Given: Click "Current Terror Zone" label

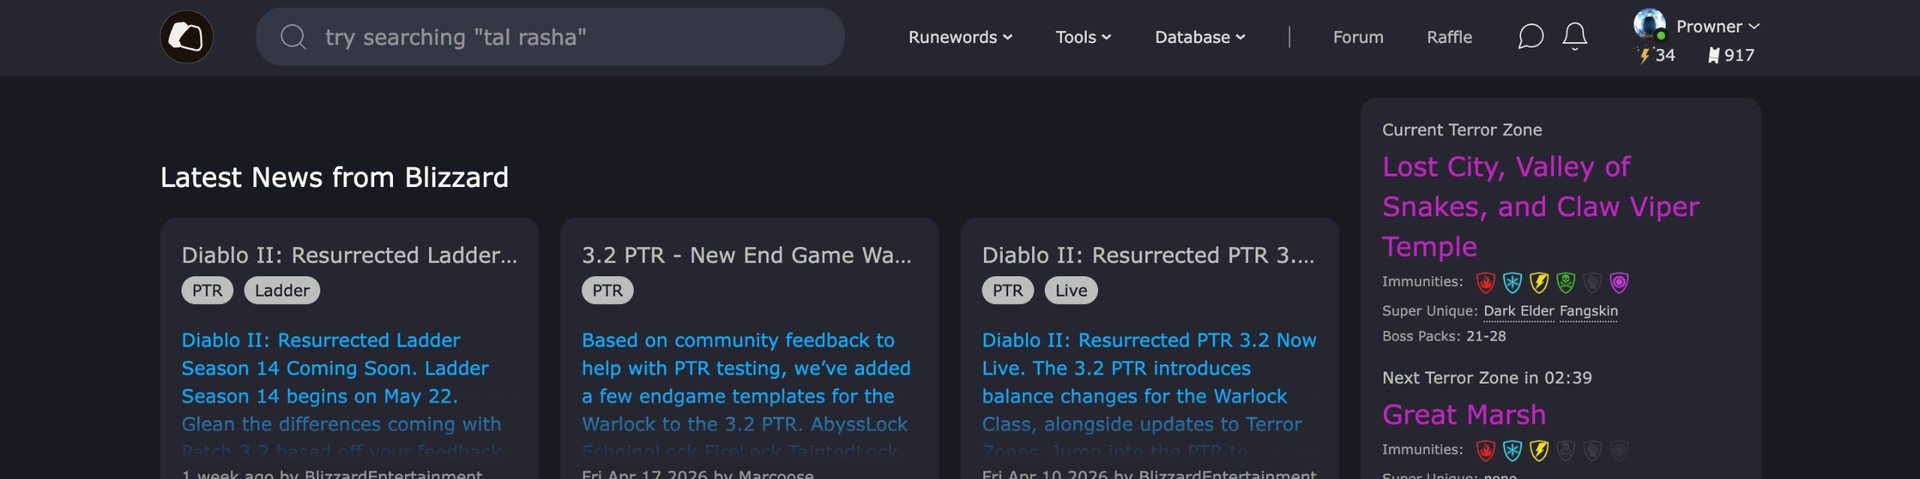Looking at the screenshot, I should click(1462, 130).
